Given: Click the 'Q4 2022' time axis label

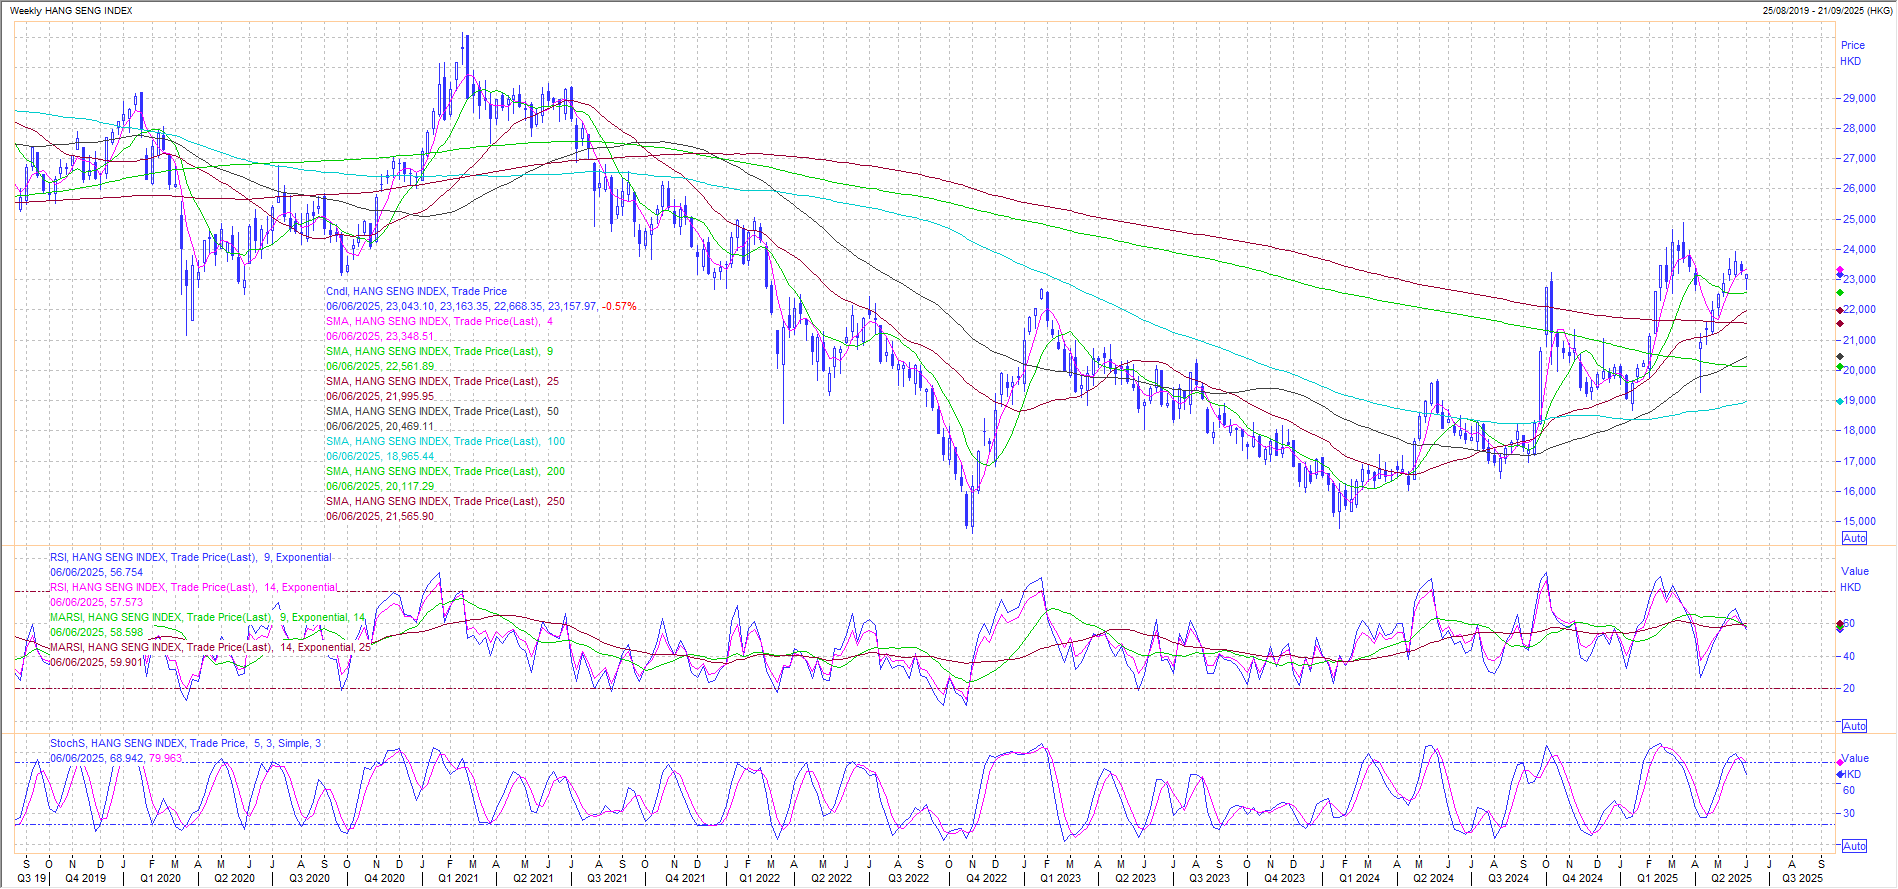Looking at the screenshot, I should coord(986,878).
